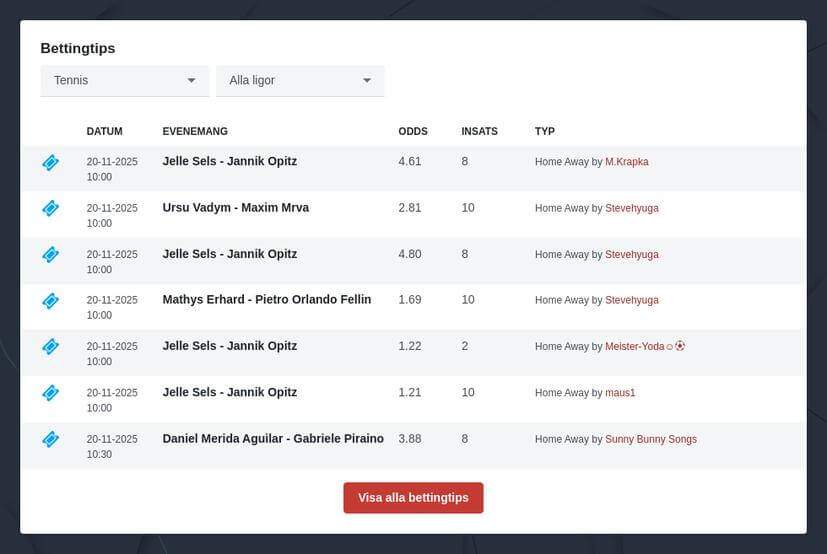Open Mathys Erhard - Pietro Orlando Fellin event
827x554 pixels.
266,300
